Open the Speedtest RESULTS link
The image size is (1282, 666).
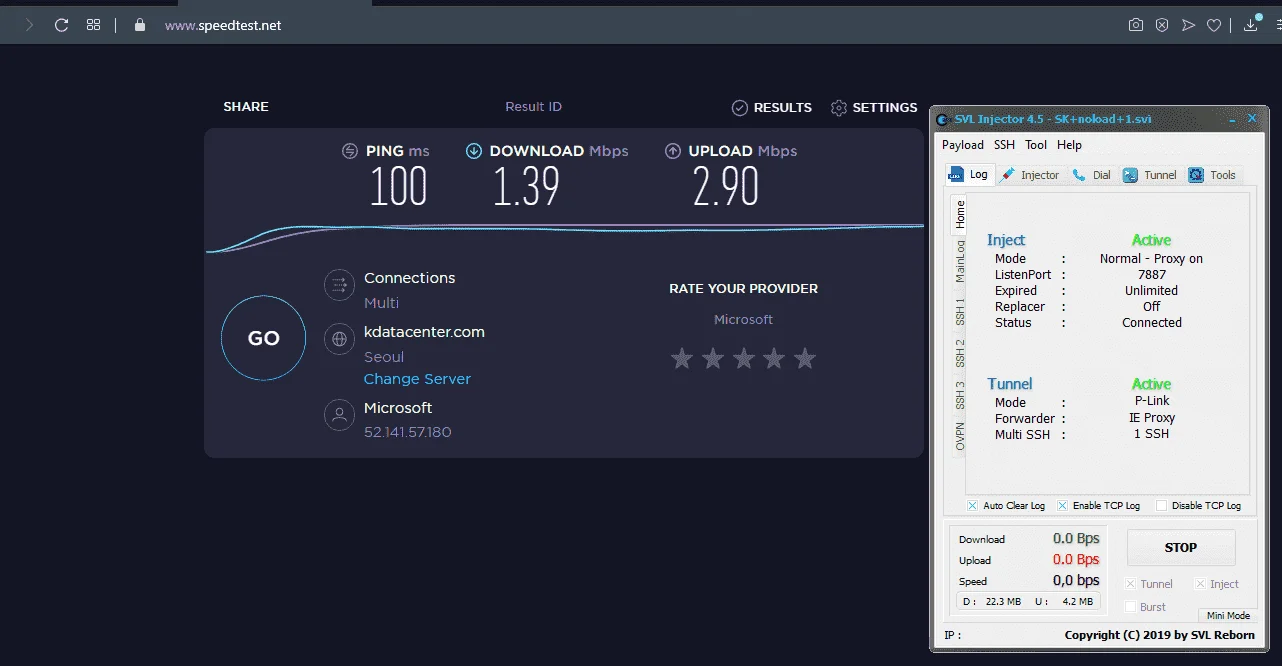(772, 107)
